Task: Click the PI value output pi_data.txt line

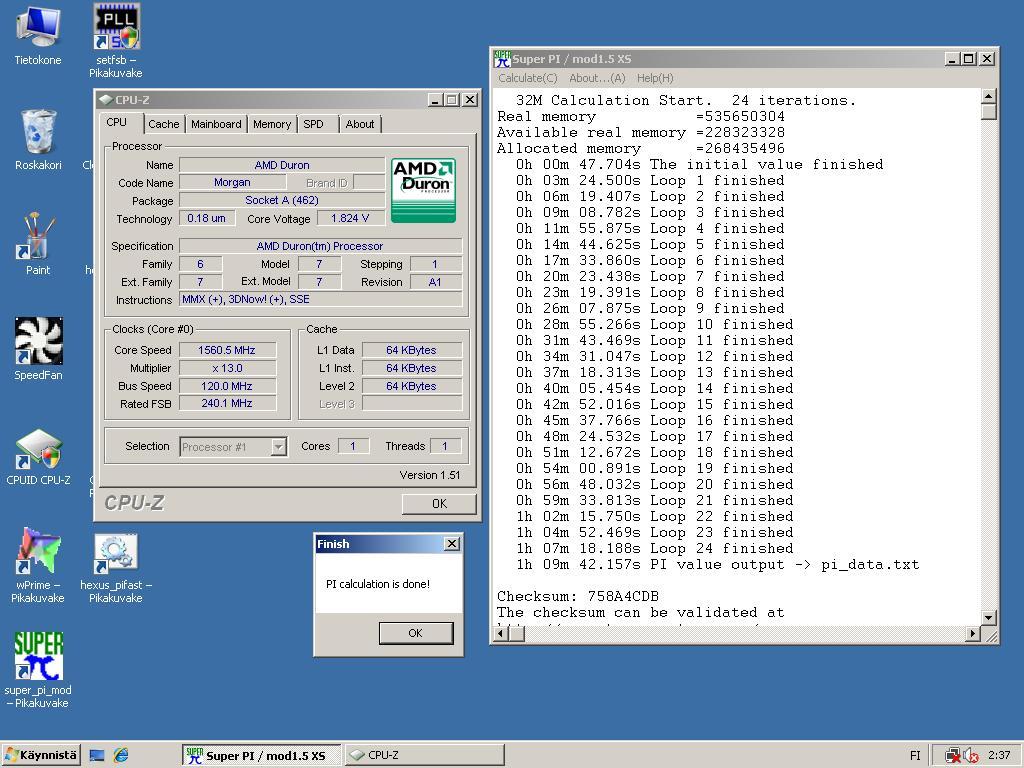Action: 717,564
